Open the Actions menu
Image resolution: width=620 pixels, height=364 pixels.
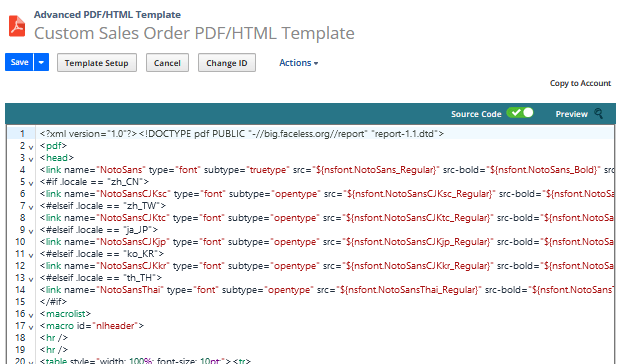coord(299,62)
